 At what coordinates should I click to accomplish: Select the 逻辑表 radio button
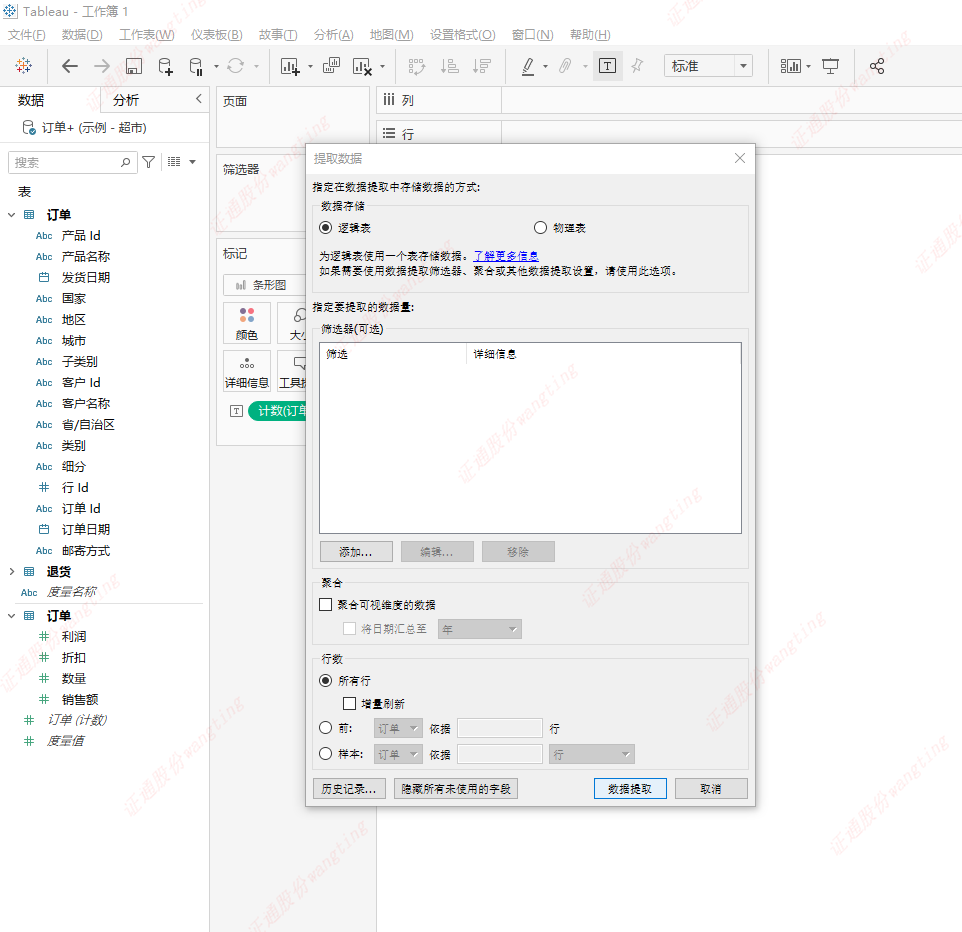326,228
